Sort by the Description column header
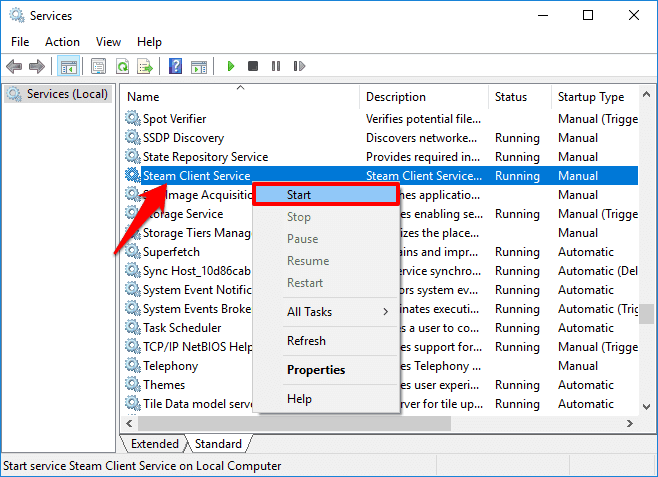Viewport: 658px width, 477px height. (x=424, y=96)
